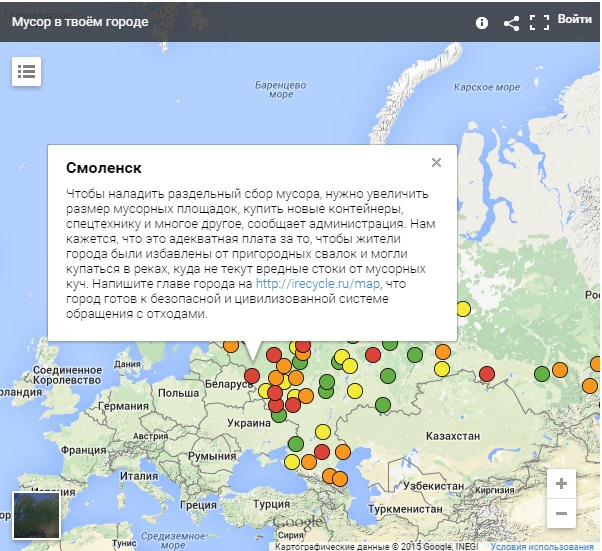Click the Туркменистан country label
The width and height of the screenshot is (602, 551).
(x=405, y=509)
